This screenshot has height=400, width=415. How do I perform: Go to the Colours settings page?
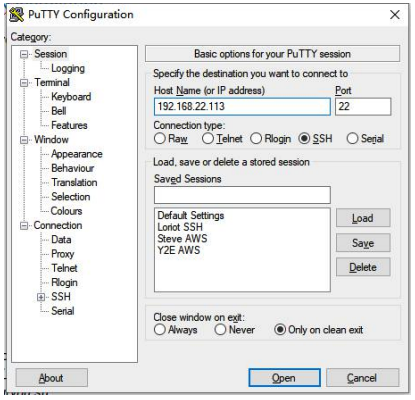66,211
